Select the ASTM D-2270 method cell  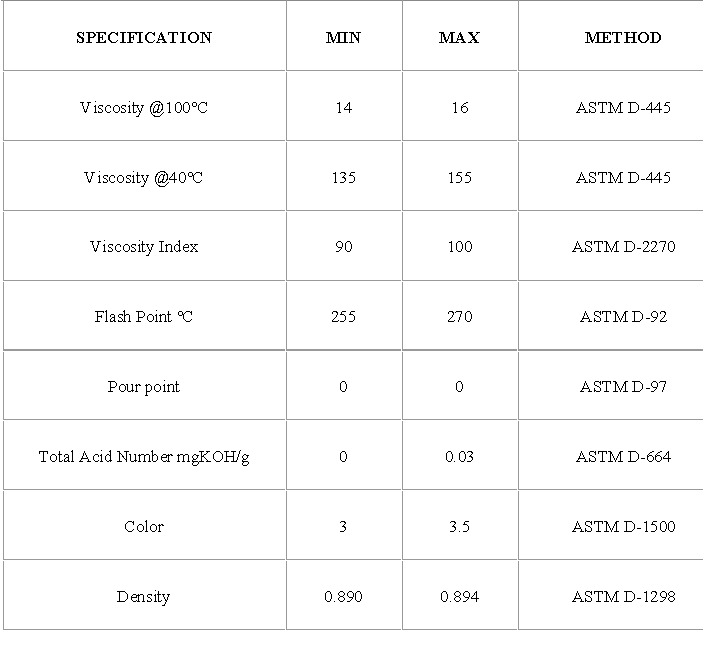tap(623, 247)
